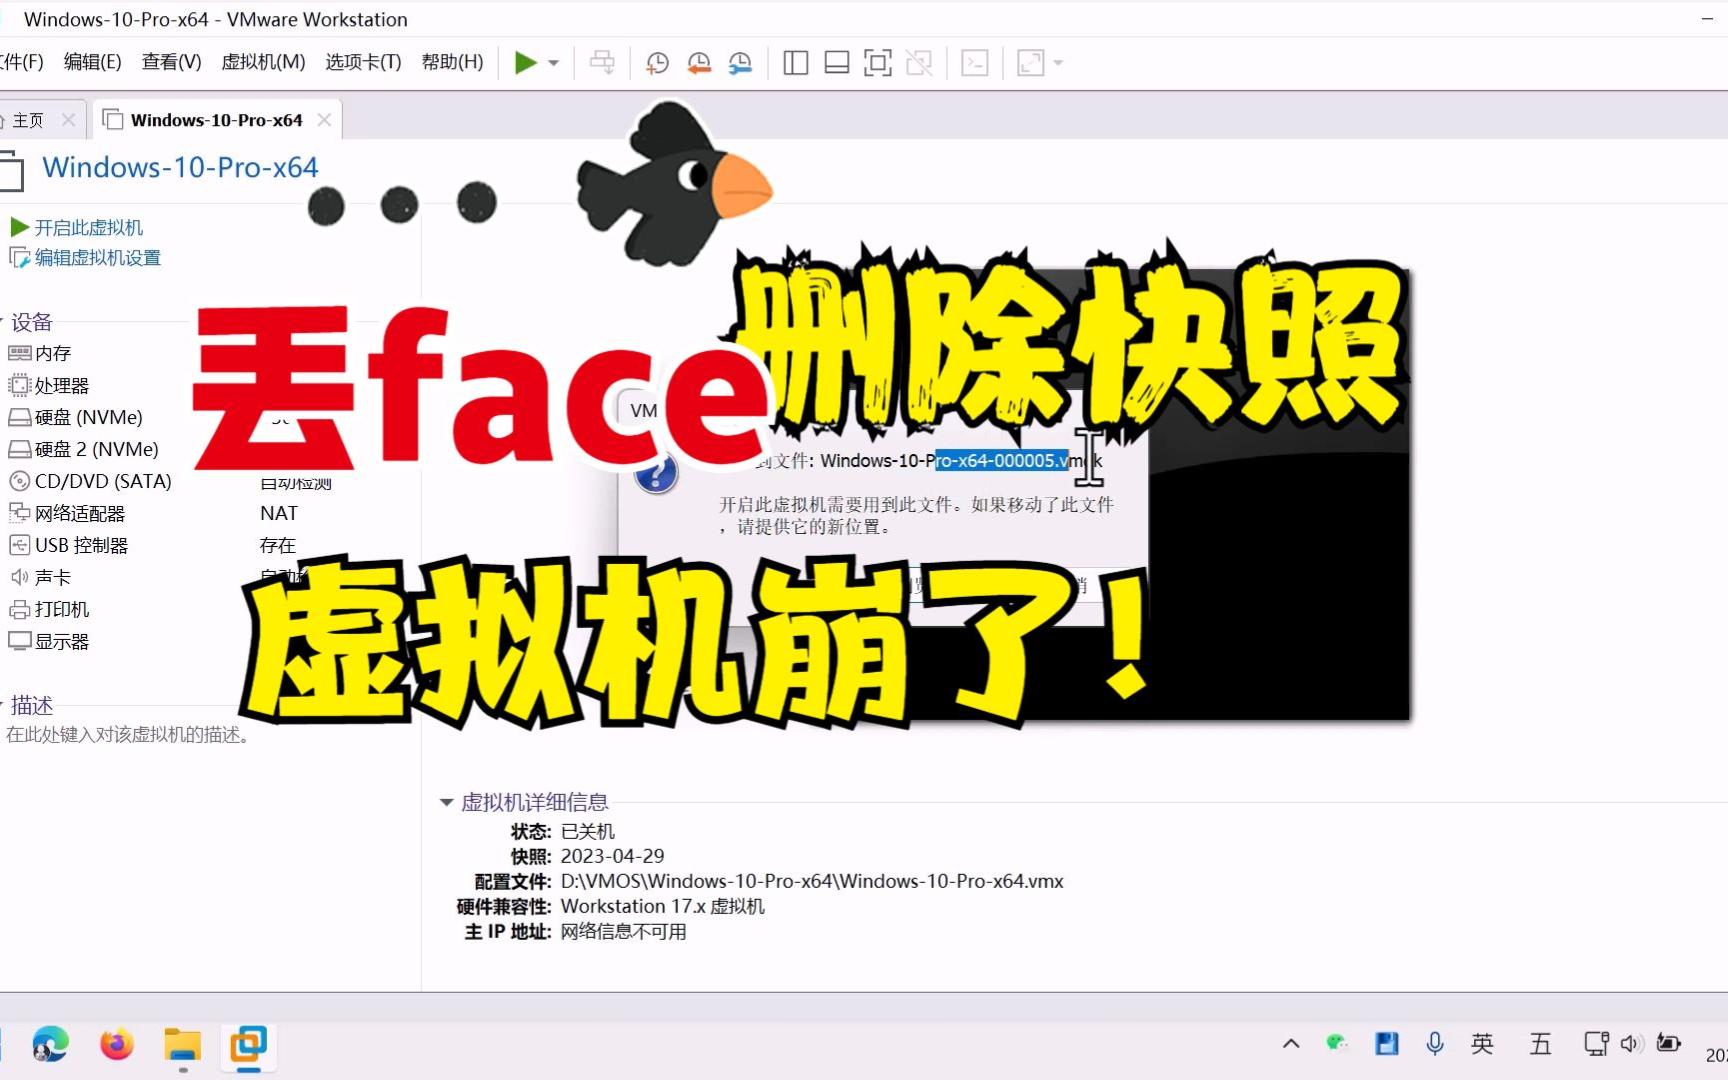
Task: Open Microsoft Edge from the taskbar
Action: point(50,1045)
